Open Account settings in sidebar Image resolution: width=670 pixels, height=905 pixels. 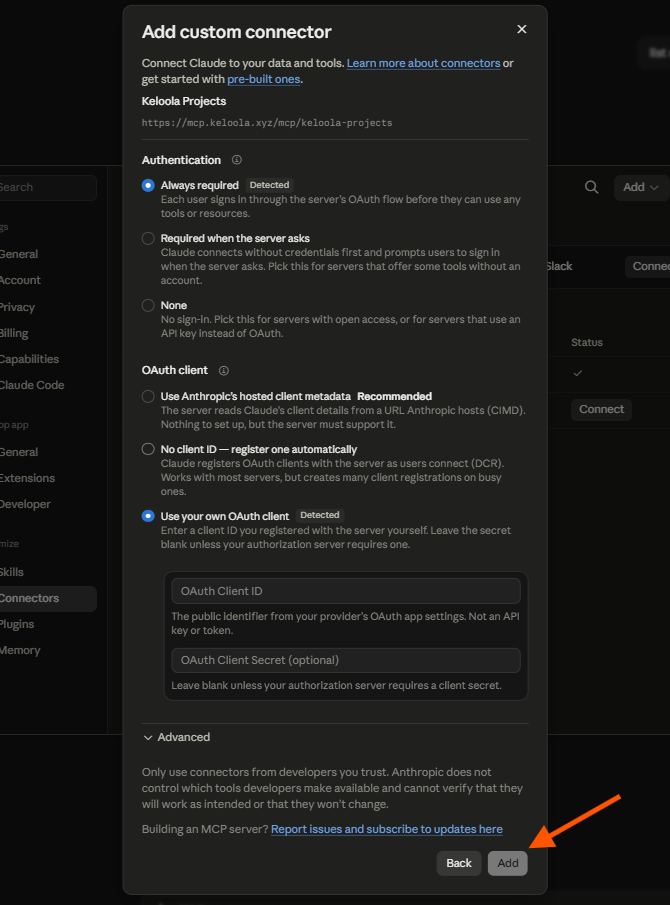[20, 280]
